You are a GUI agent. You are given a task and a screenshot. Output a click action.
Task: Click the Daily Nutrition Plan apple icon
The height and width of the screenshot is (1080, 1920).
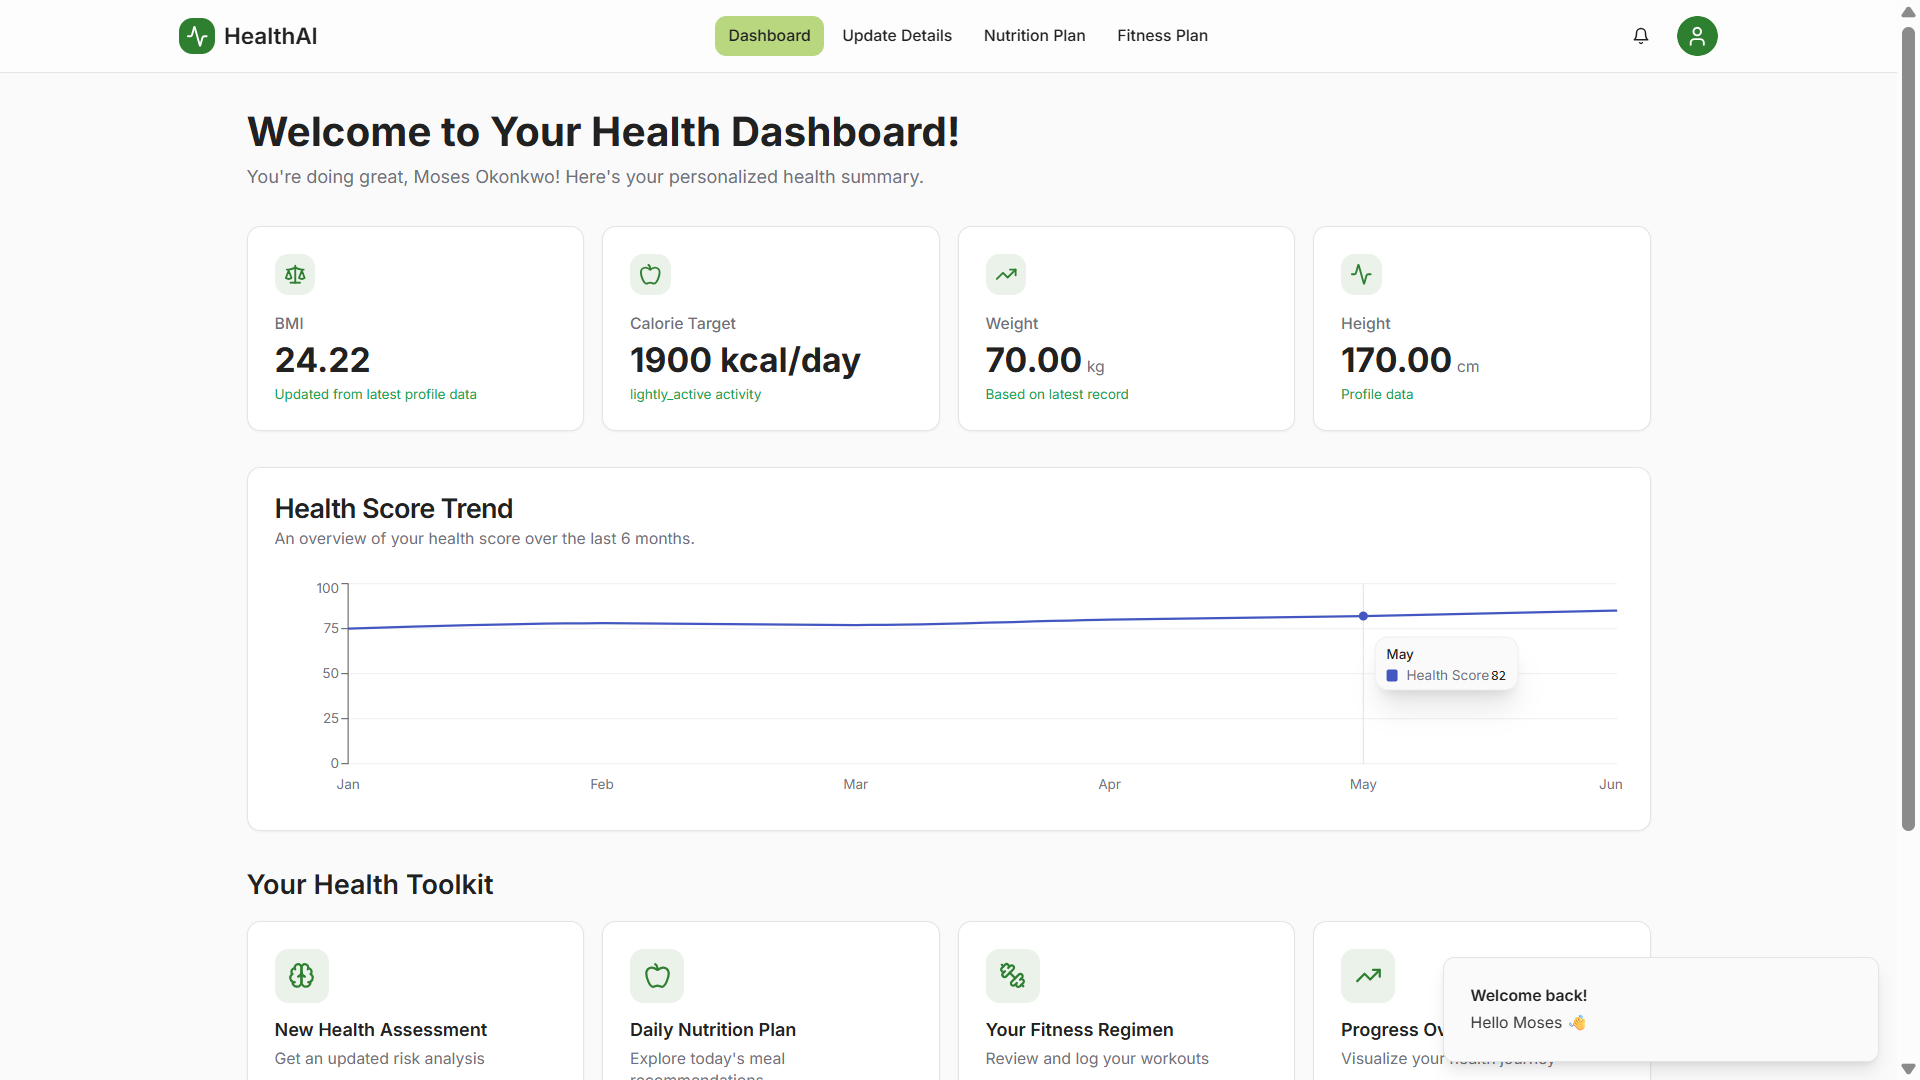click(657, 976)
